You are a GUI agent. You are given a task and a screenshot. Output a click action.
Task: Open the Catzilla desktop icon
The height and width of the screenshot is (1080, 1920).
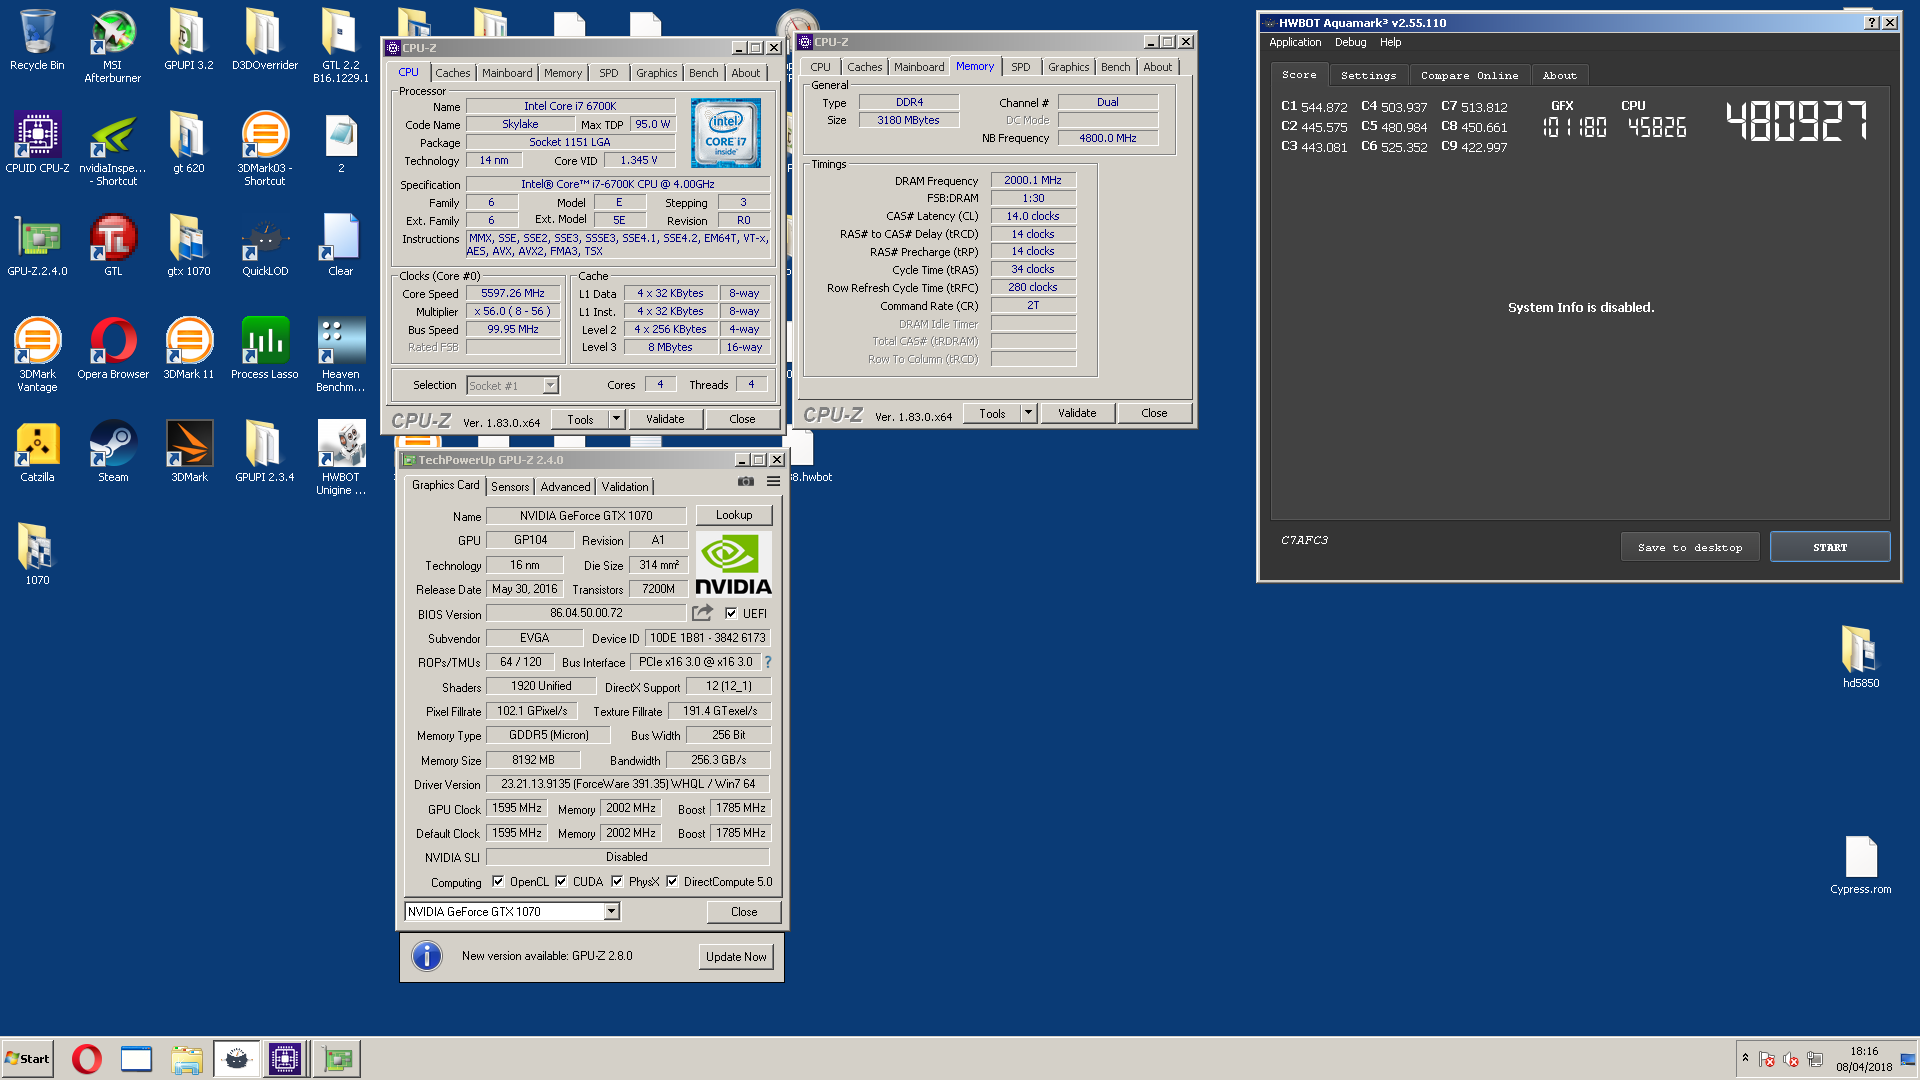37,451
